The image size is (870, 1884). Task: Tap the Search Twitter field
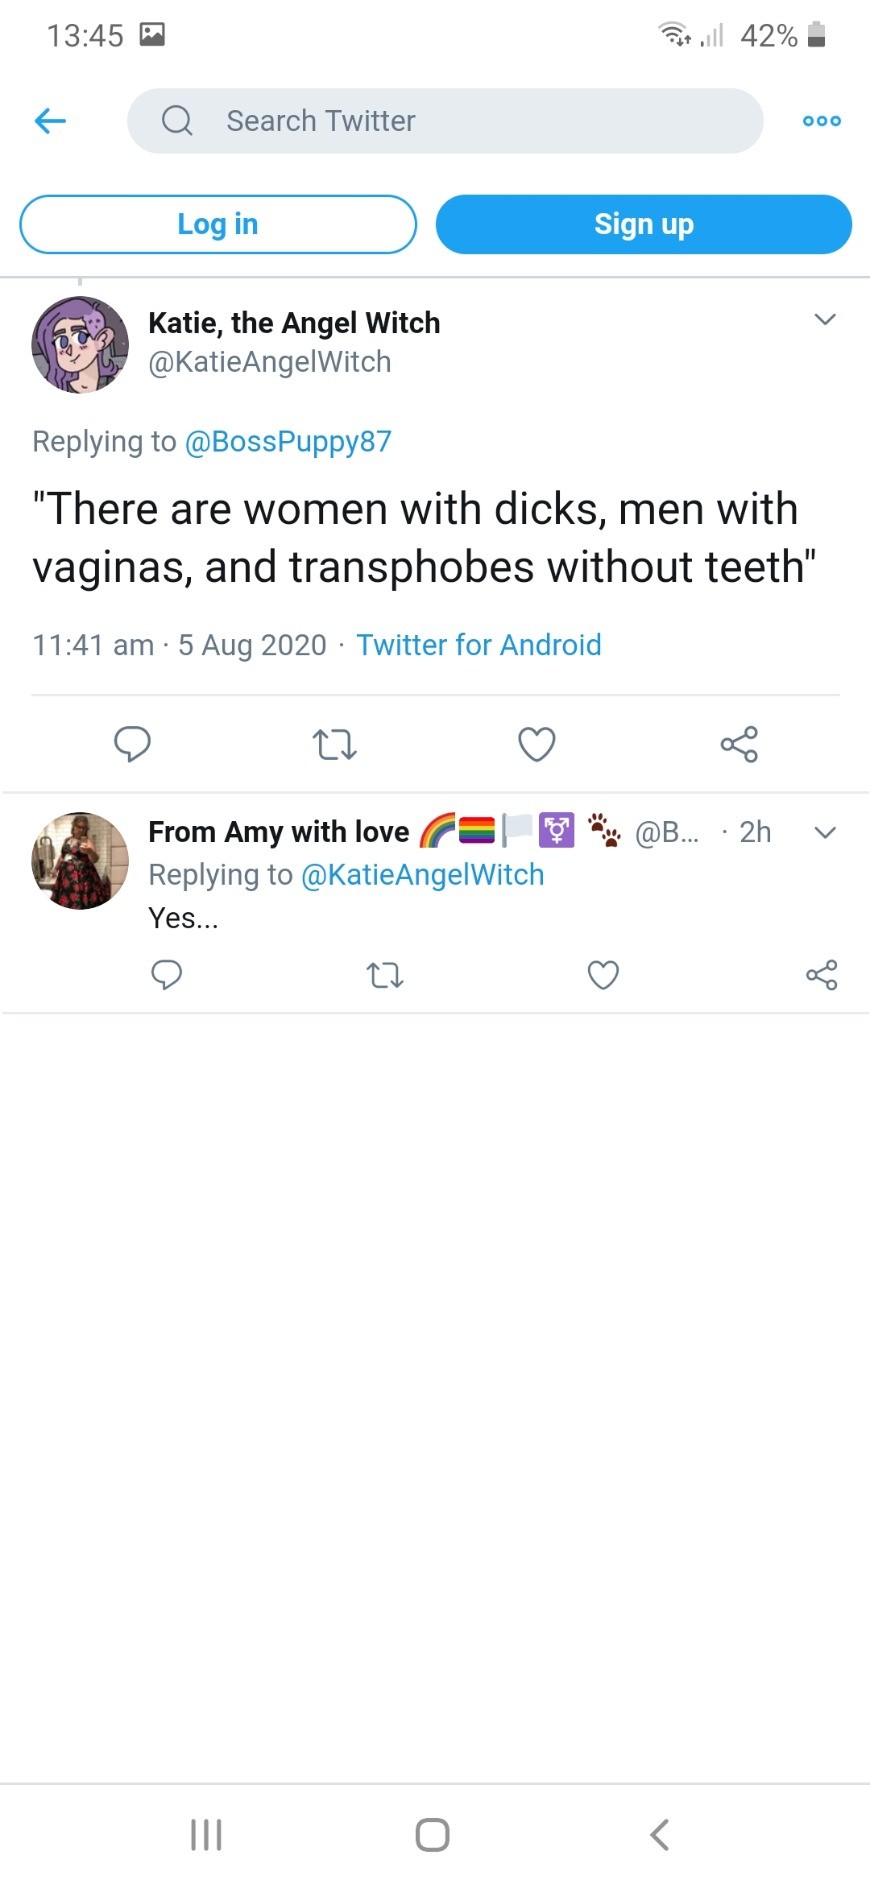tap(445, 121)
